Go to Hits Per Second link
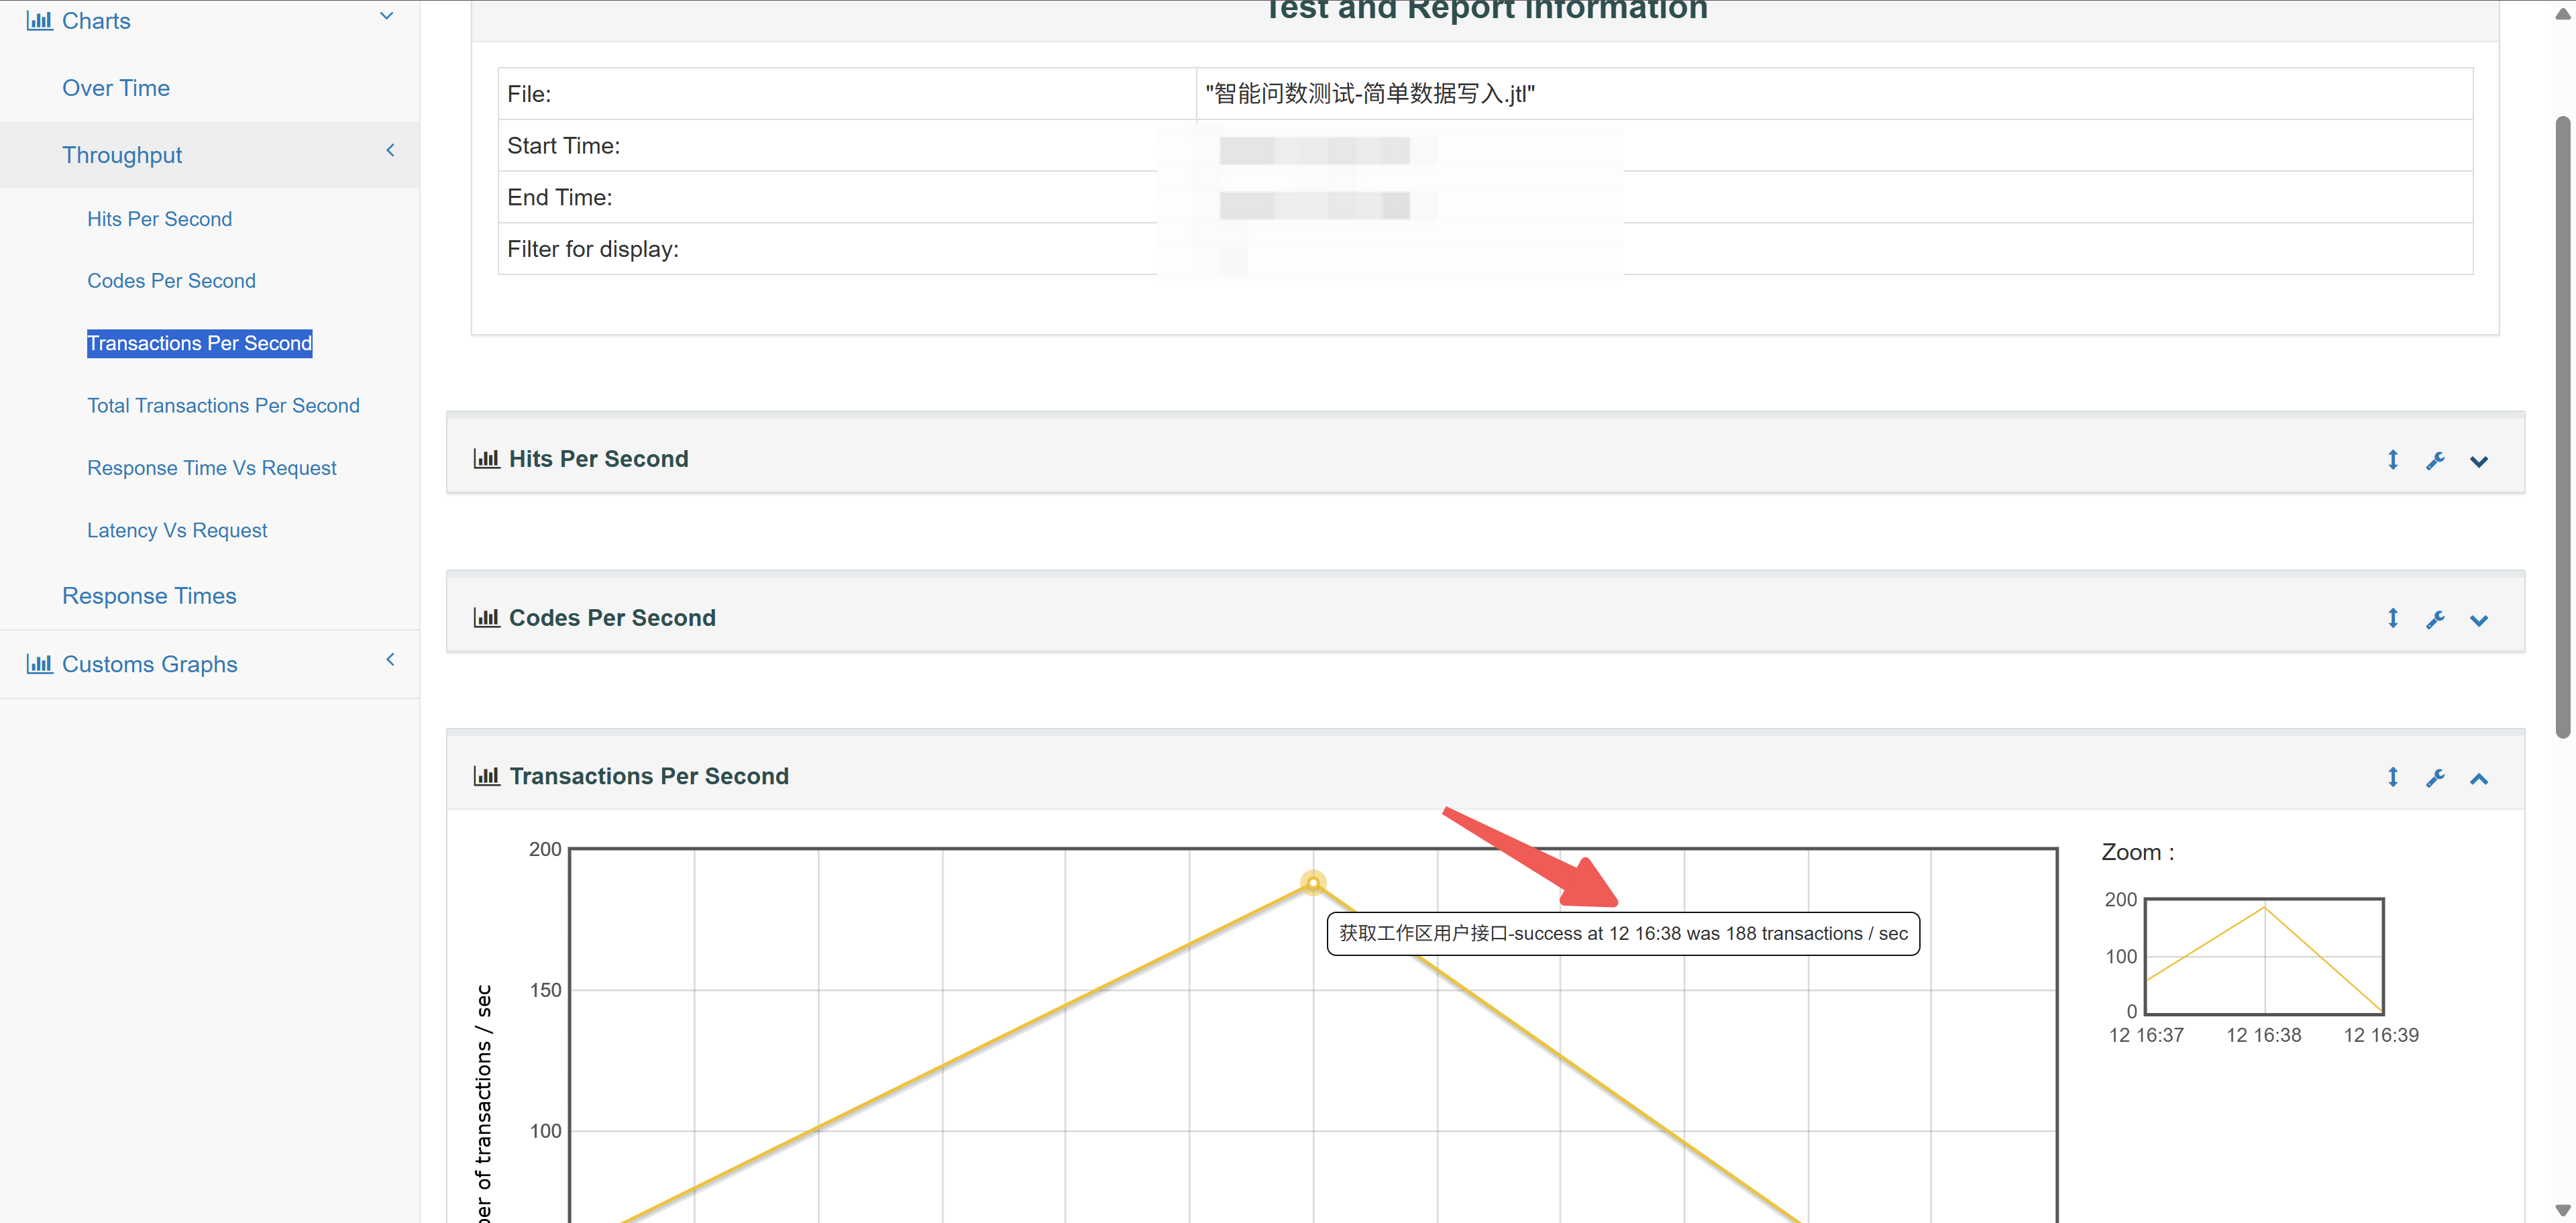2576x1223 pixels. (159, 219)
